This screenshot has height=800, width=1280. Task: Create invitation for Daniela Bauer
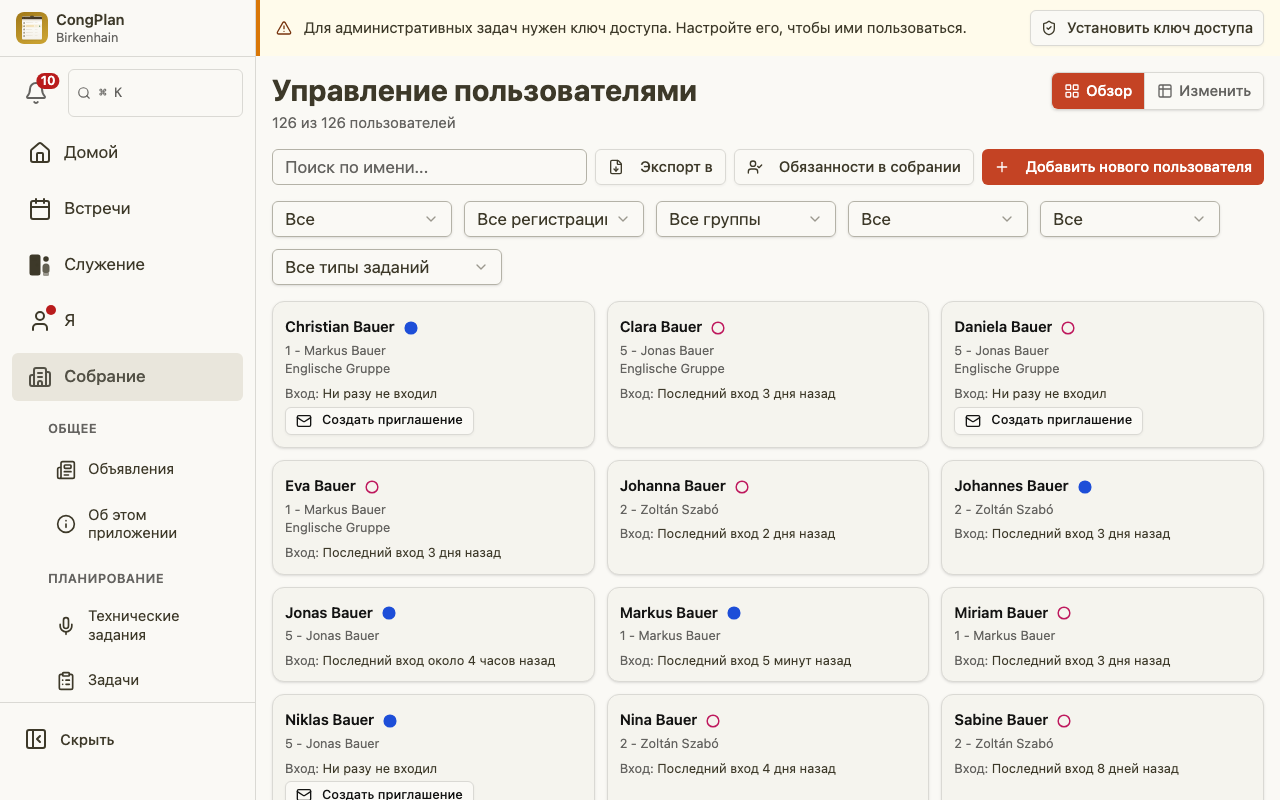[x=1048, y=420]
